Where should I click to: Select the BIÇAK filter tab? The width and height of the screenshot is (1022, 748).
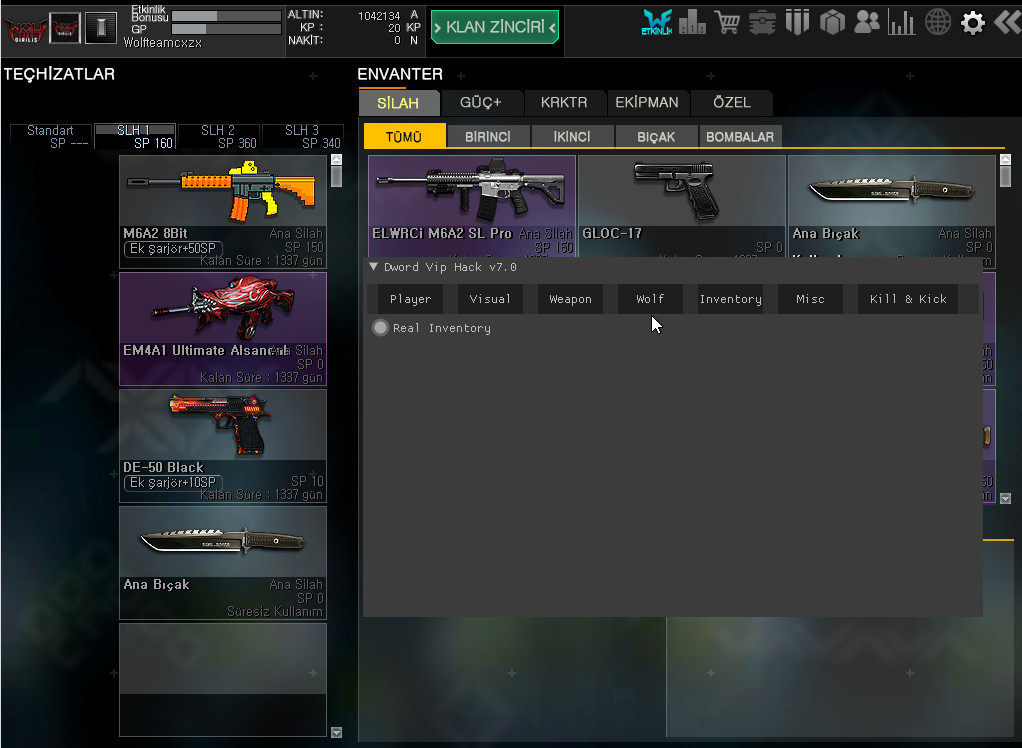(x=656, y=137)
